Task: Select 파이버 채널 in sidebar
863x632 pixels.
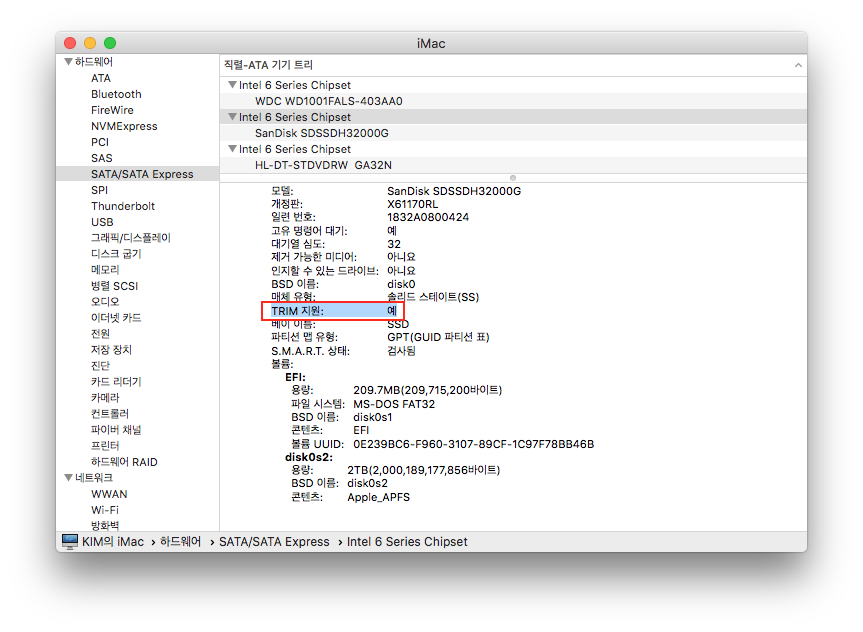Action: click(116, 429)
